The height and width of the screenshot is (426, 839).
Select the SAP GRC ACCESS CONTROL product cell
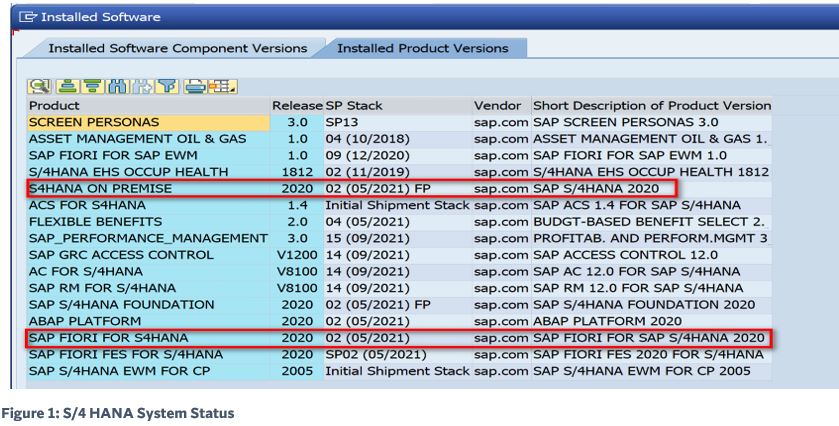pos(148,255)
